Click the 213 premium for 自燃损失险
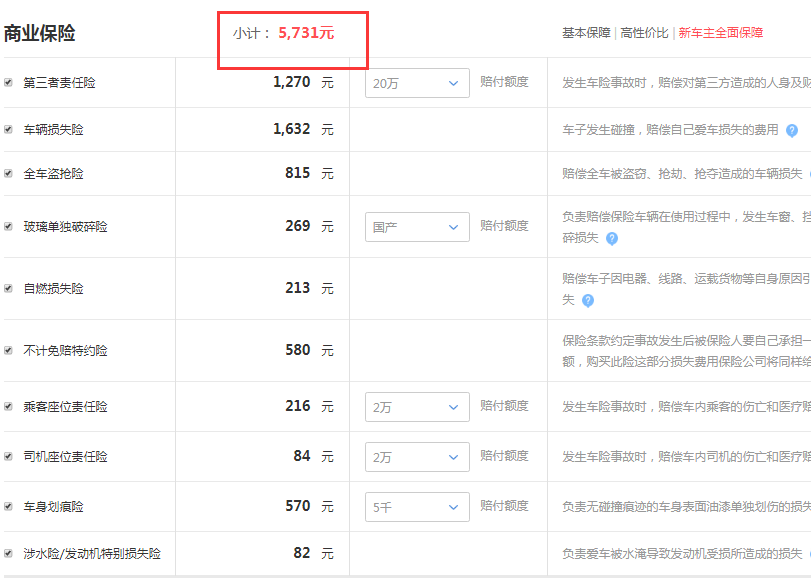Screen dimensions: 811x578 point(297,287)
